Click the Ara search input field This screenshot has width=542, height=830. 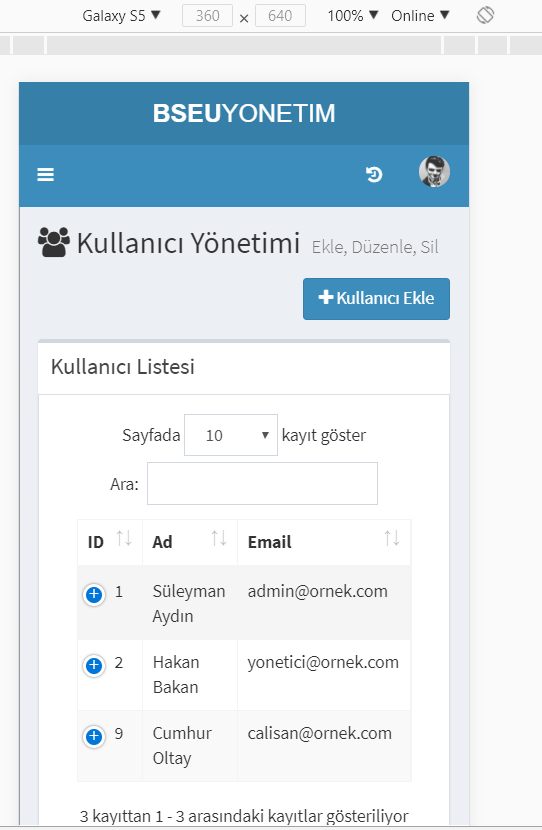tap(263, 483)
